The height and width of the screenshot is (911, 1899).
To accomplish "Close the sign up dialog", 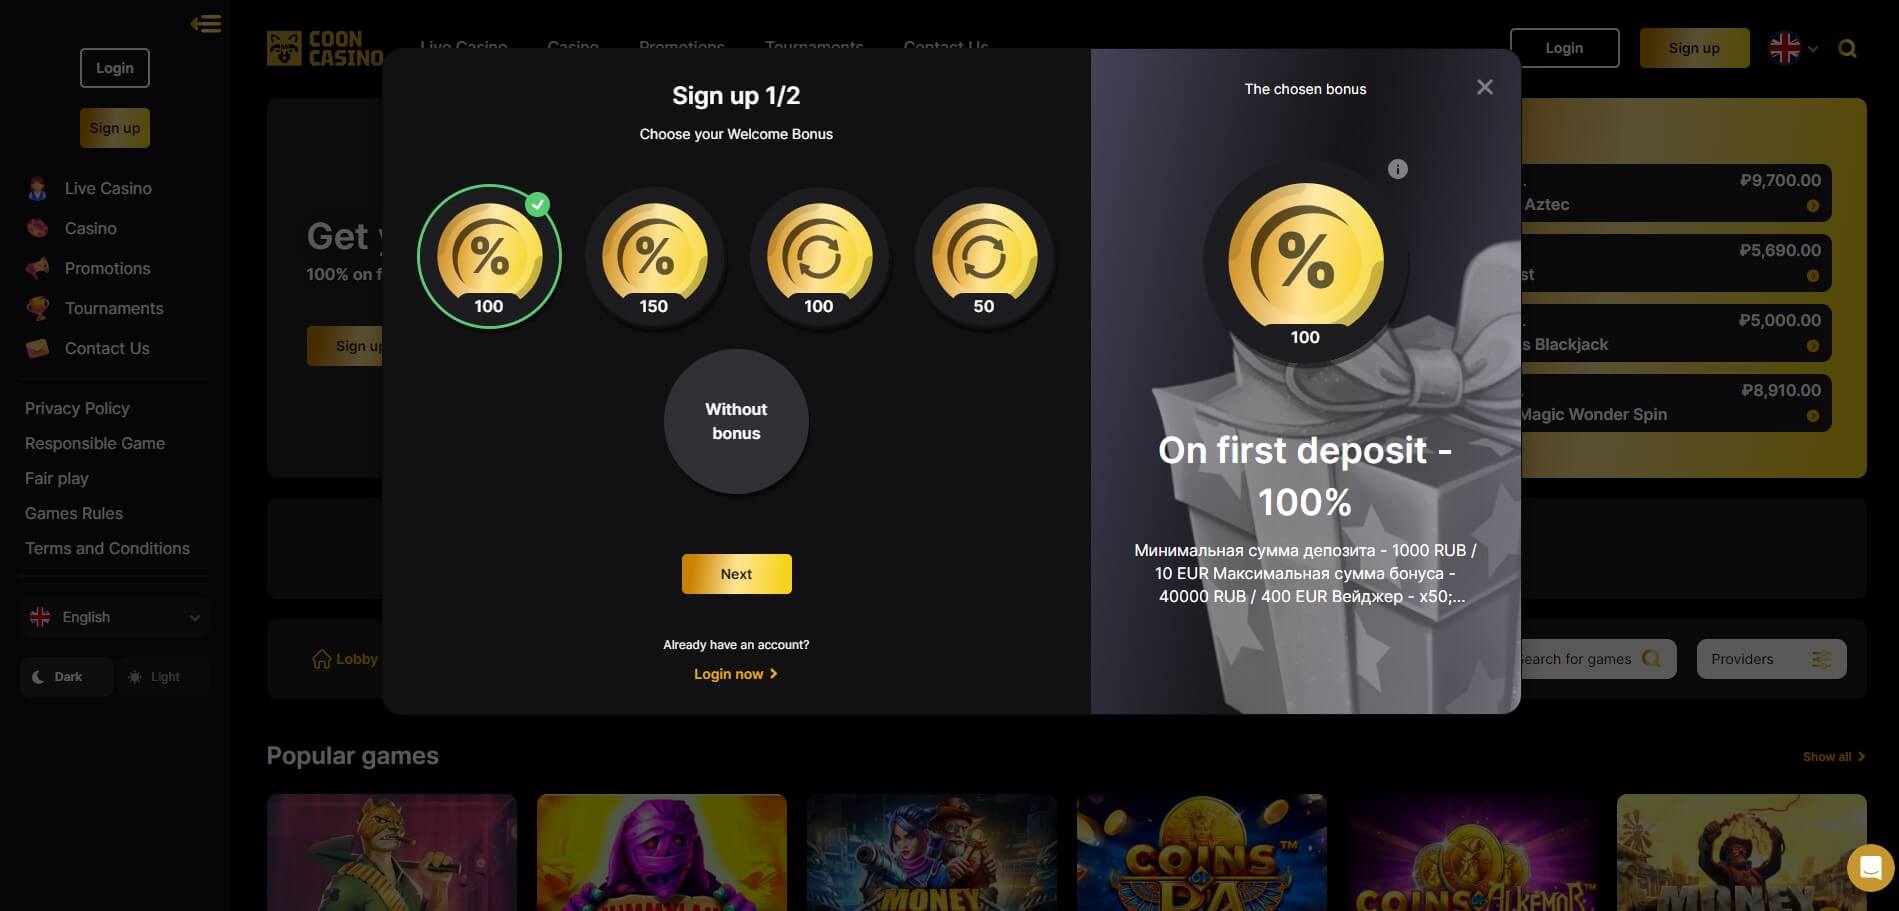I will click(1485, 88).
